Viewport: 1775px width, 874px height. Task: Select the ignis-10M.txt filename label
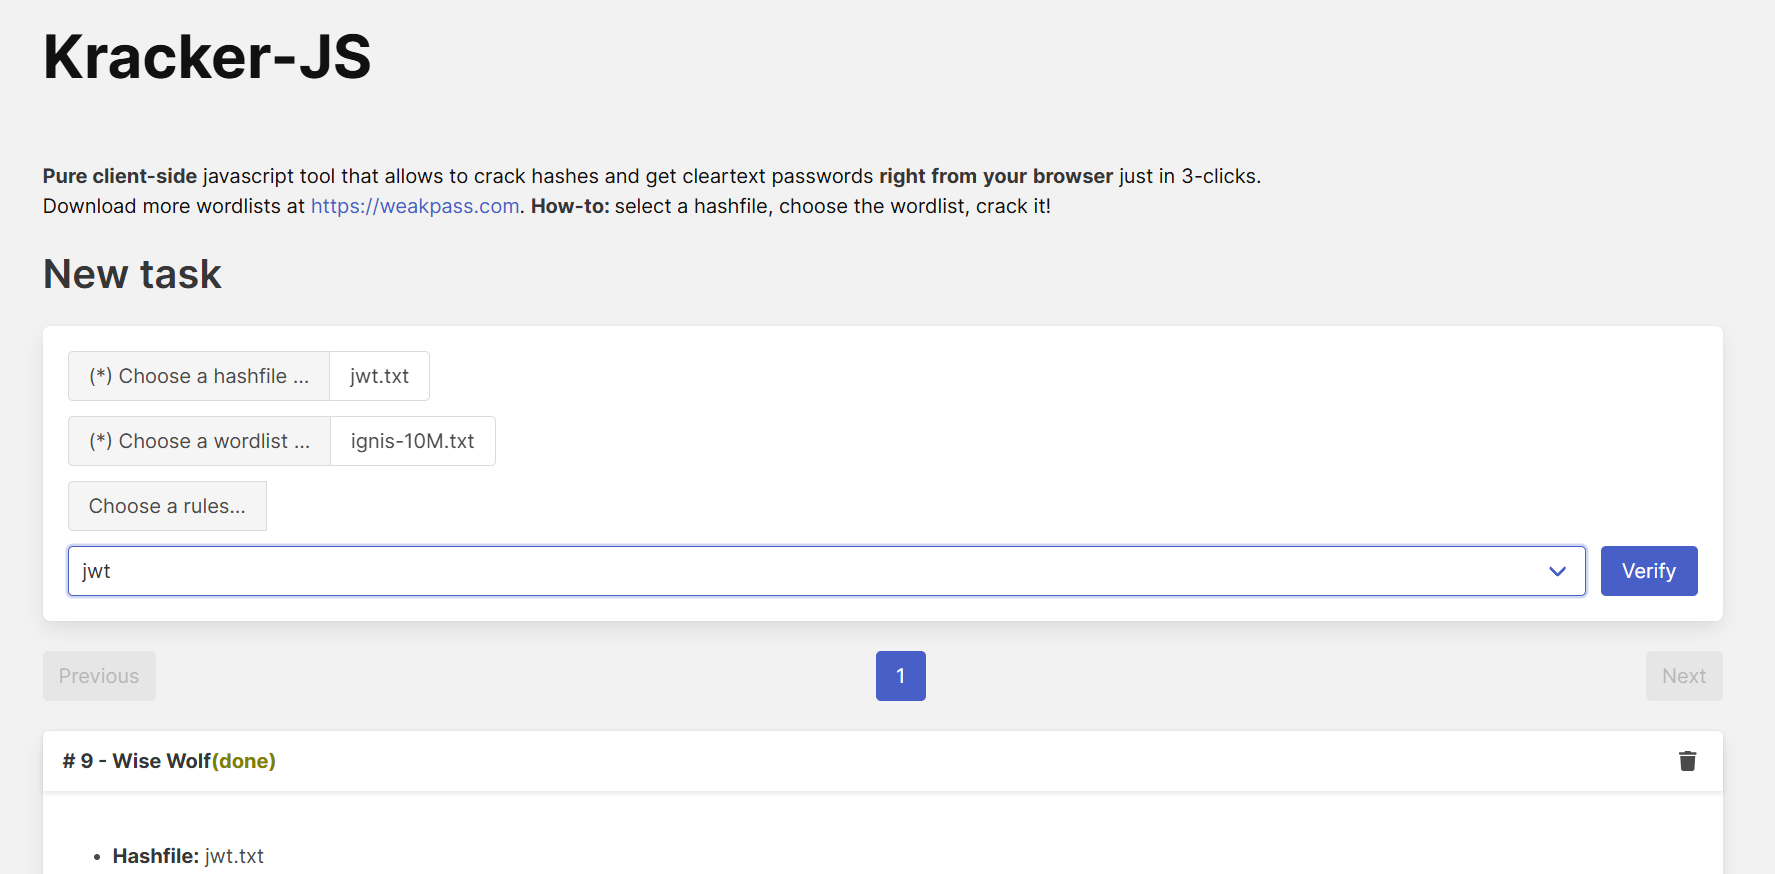coord(412,441)
